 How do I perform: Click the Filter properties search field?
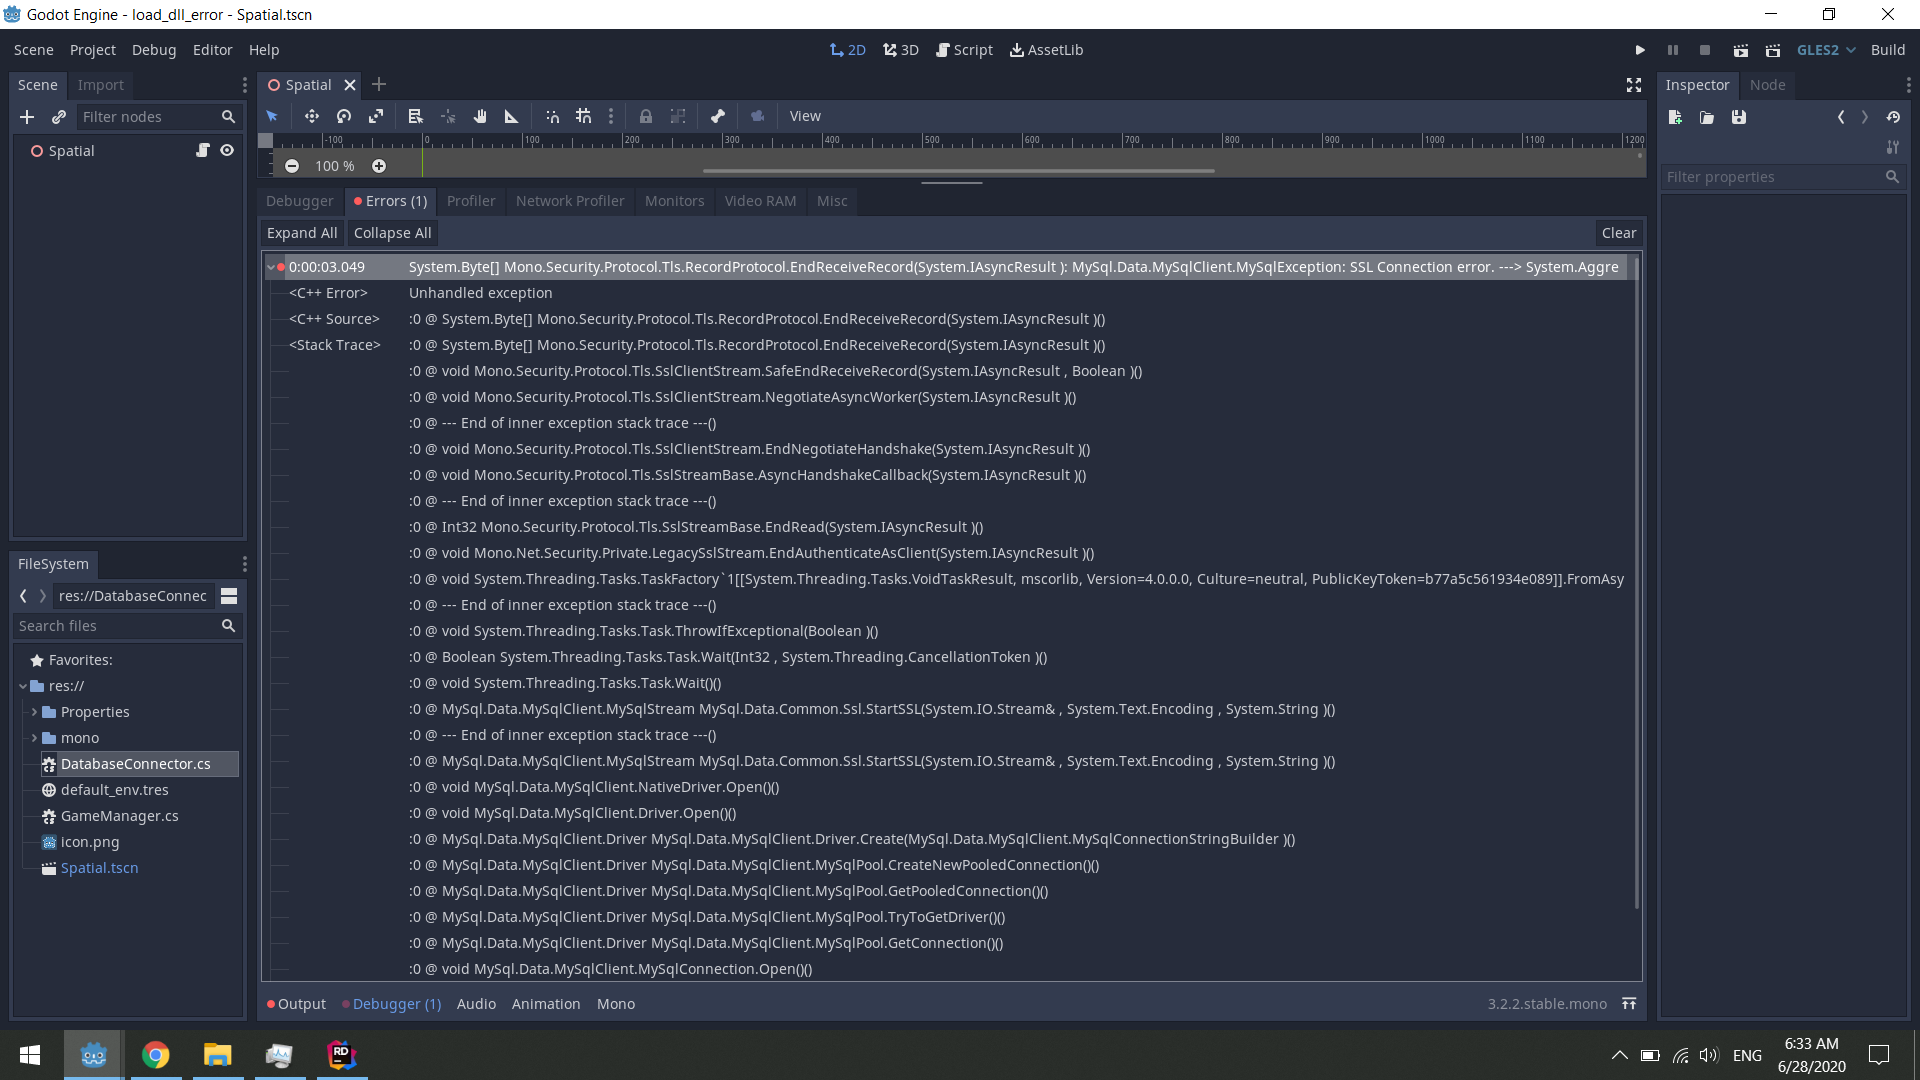click(x=1780, y=177)
